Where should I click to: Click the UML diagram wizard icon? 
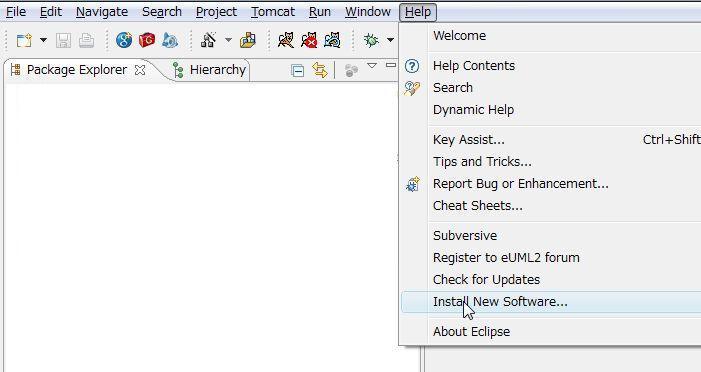(x=208, y=40)
